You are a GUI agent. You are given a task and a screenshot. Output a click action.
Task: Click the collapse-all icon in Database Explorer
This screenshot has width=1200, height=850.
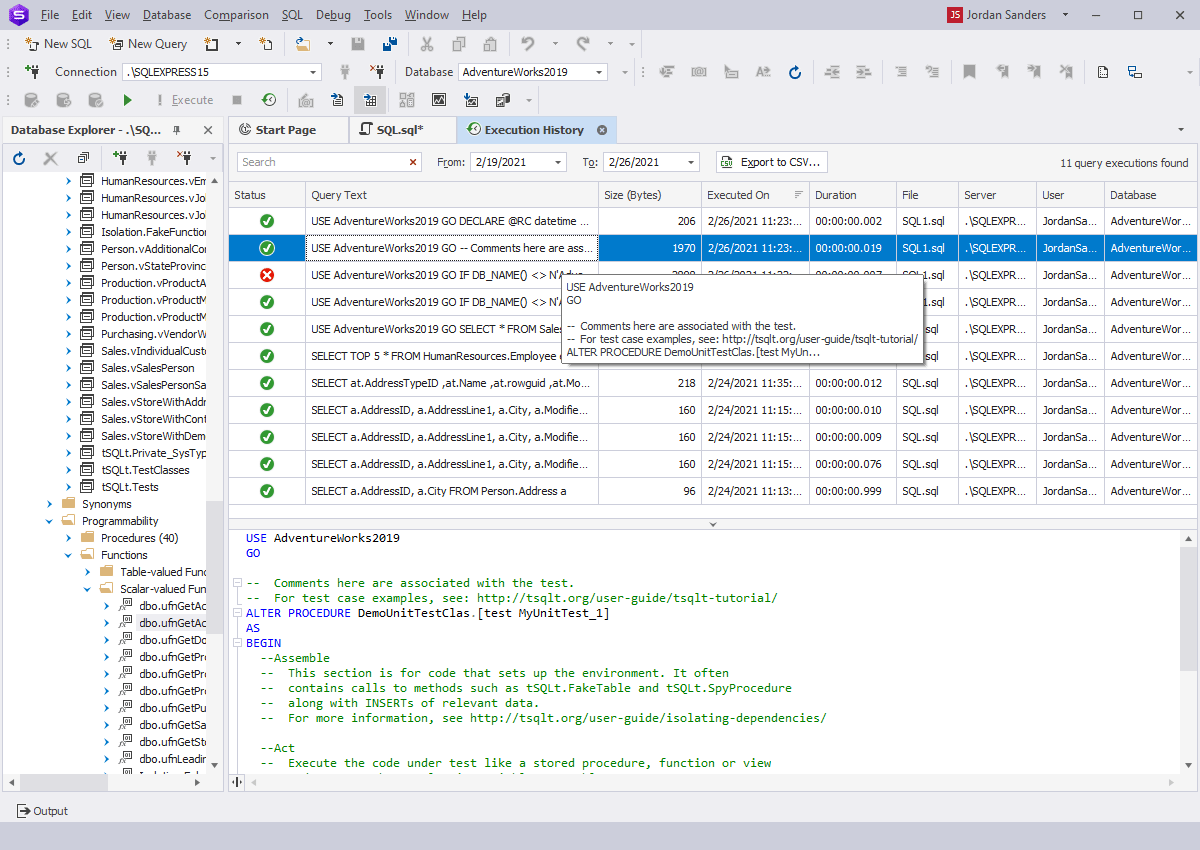coord(83,158)
